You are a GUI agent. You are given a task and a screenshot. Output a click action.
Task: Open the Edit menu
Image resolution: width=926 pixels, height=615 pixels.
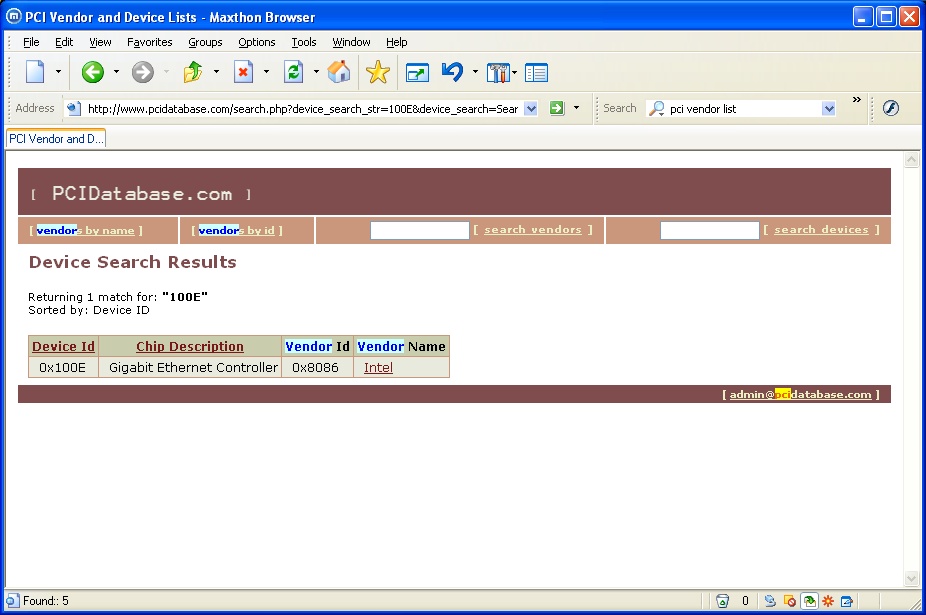[x=64, y=42]
